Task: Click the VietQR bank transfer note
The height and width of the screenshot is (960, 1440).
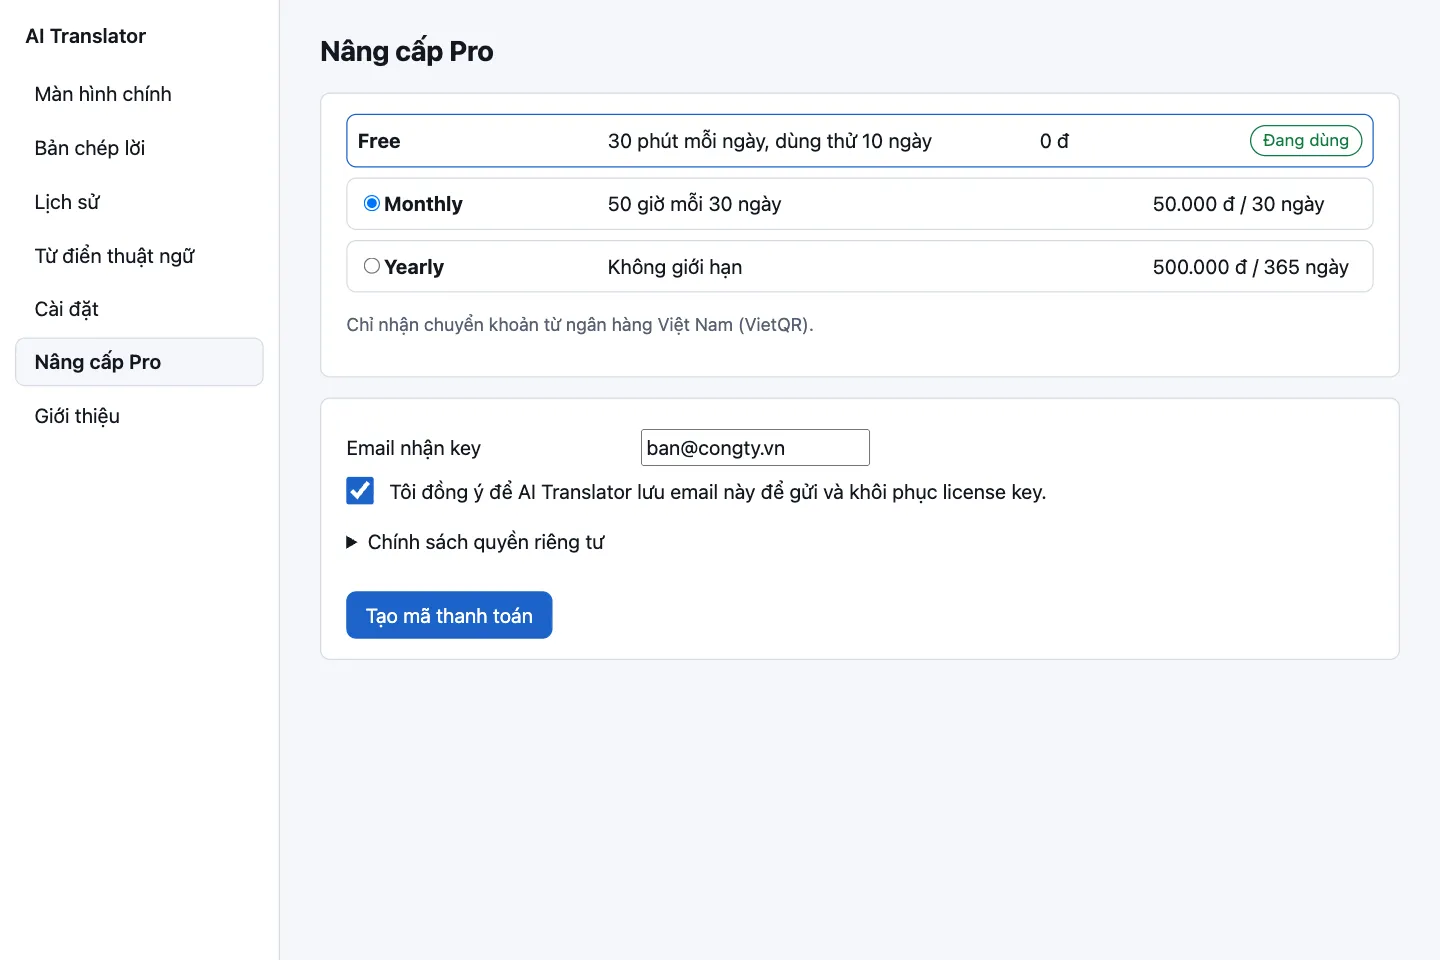Action: pos(580,325)
